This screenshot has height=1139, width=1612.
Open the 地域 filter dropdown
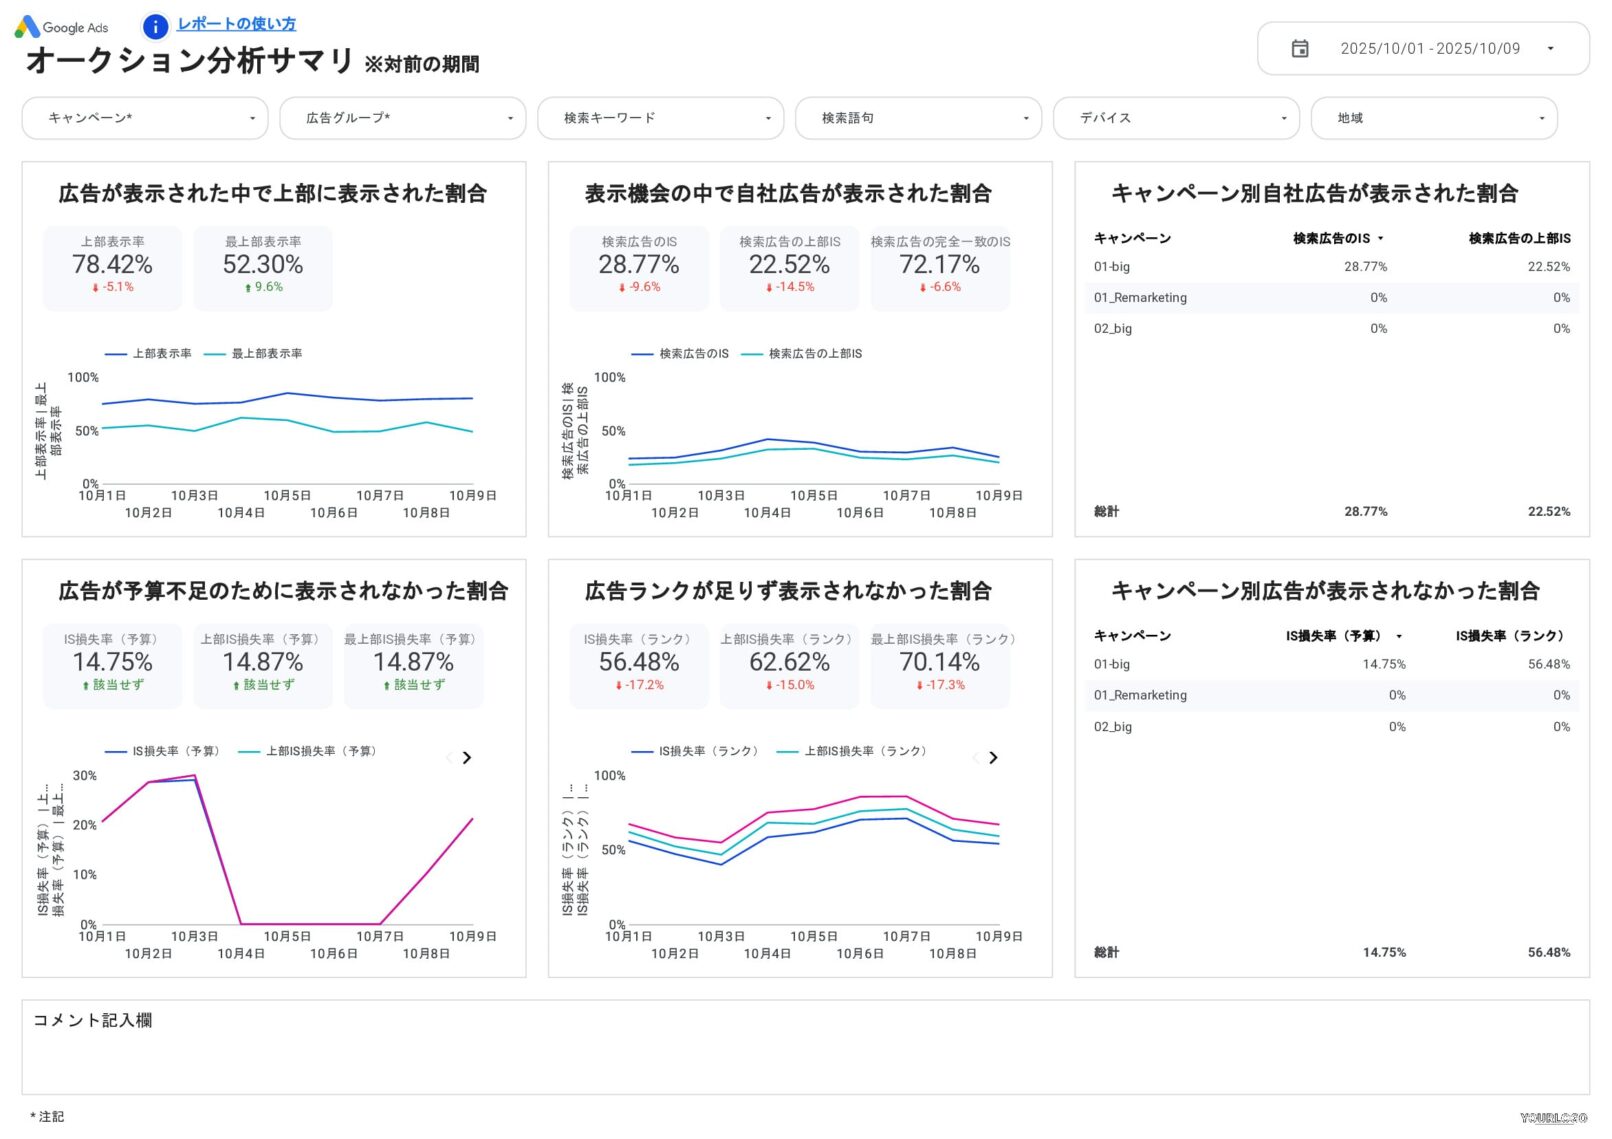point(1434,118)
